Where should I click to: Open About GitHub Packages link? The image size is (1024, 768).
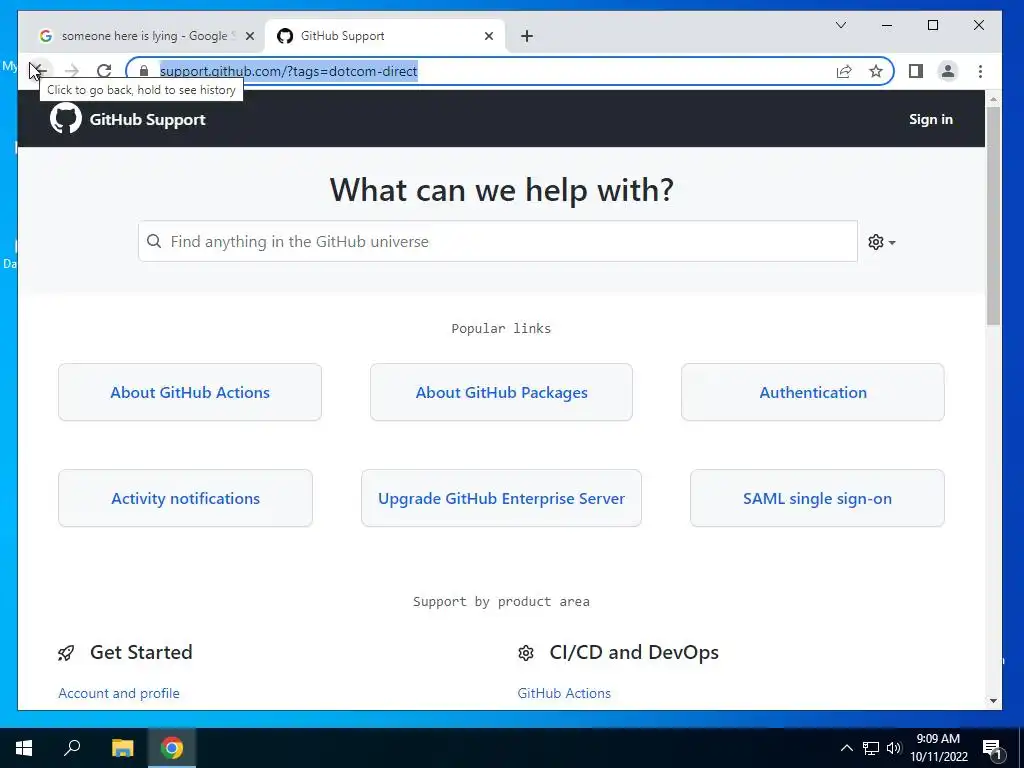[x=502, y=392]
